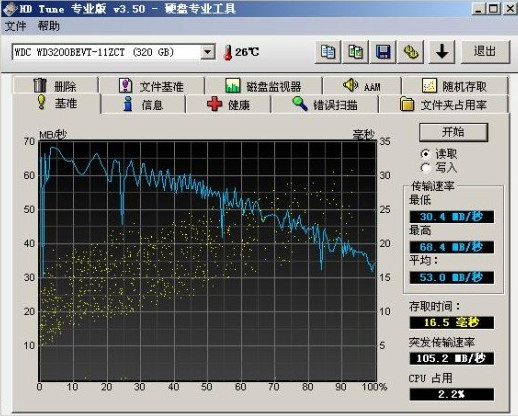The height and width of the screenshot is (416, 518).
Task: Click the copy text to clipboard icon
Action: [x=328, y=52]
